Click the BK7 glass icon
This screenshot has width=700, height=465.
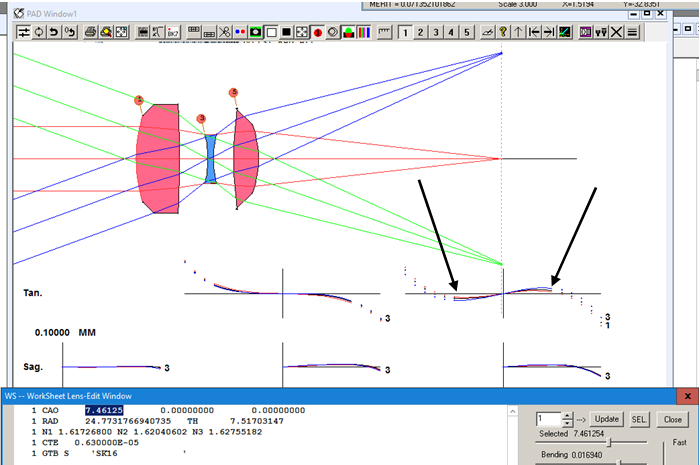[173, 32]
